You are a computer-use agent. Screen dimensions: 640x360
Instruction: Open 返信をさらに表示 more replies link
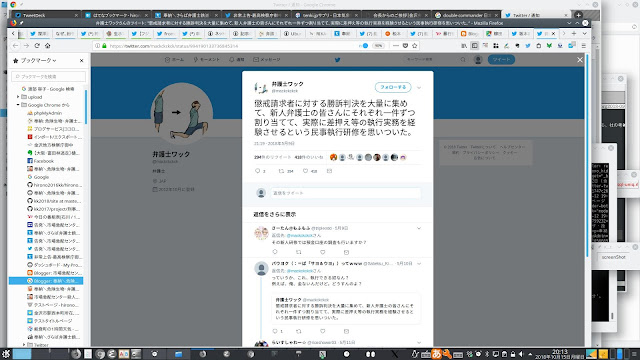point(275,214)
